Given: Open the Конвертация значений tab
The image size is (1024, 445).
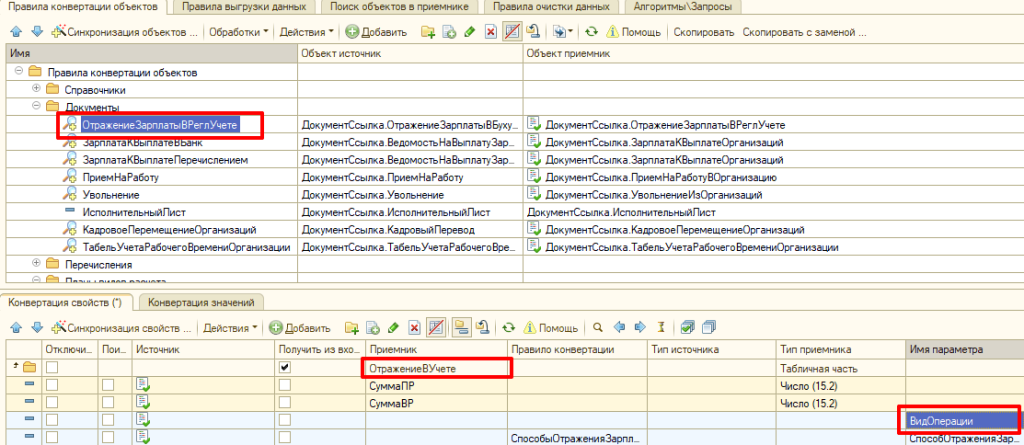Looking at the screenshot, I should [200, 301].
